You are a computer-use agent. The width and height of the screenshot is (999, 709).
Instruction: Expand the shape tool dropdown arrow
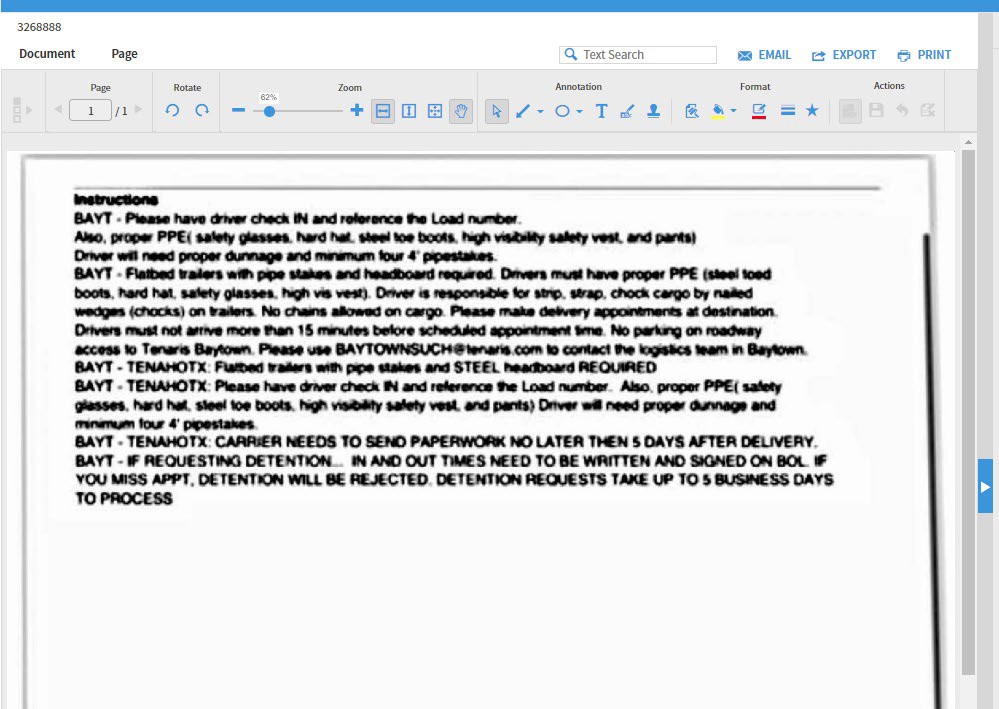579,111
